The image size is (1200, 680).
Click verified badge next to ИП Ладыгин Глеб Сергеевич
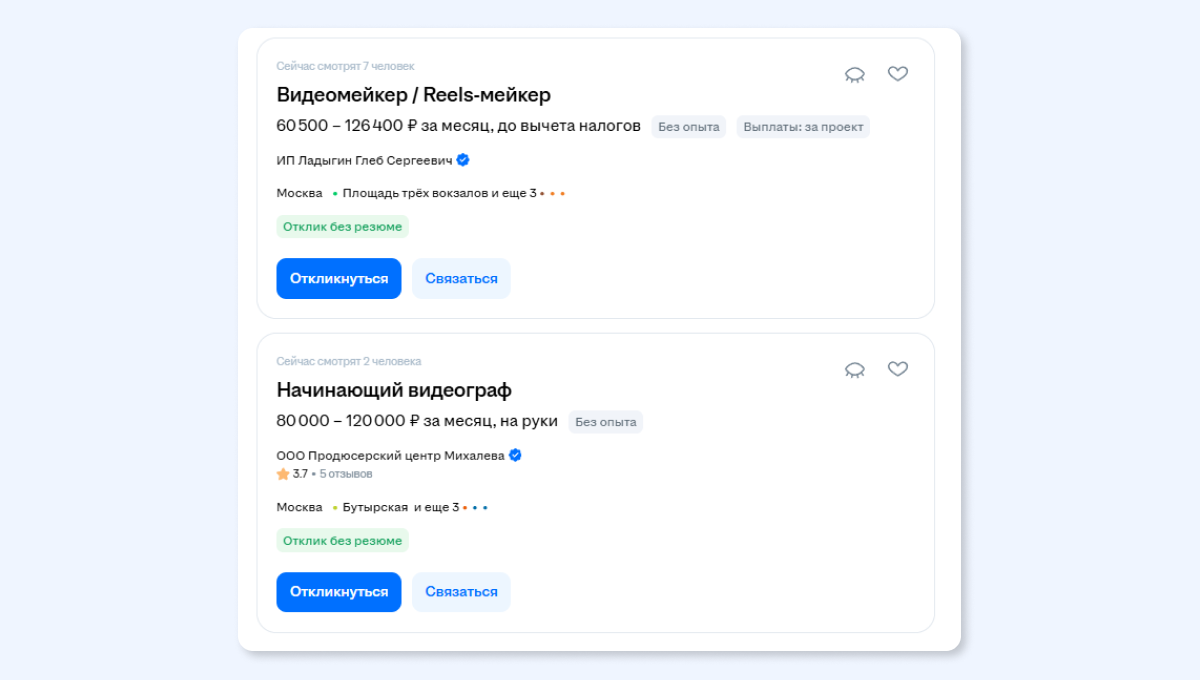coord(463,160)
